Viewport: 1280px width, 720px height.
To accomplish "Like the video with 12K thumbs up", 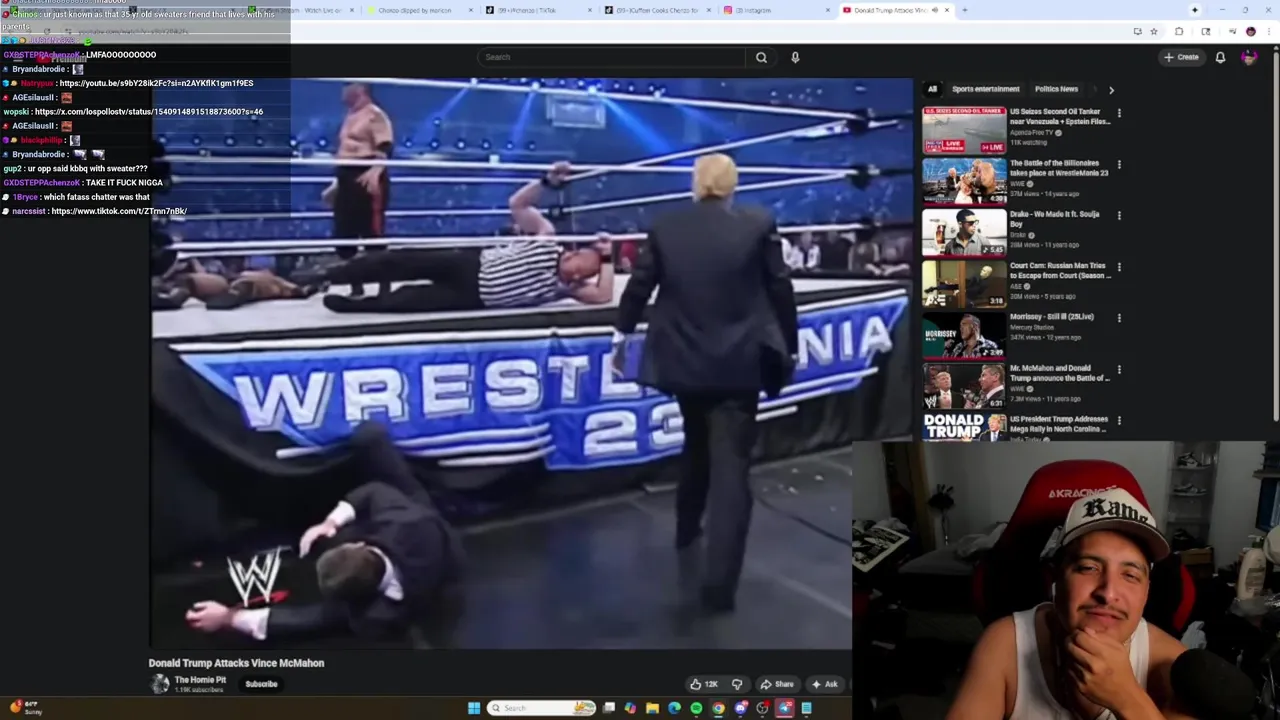I will 704,684.
